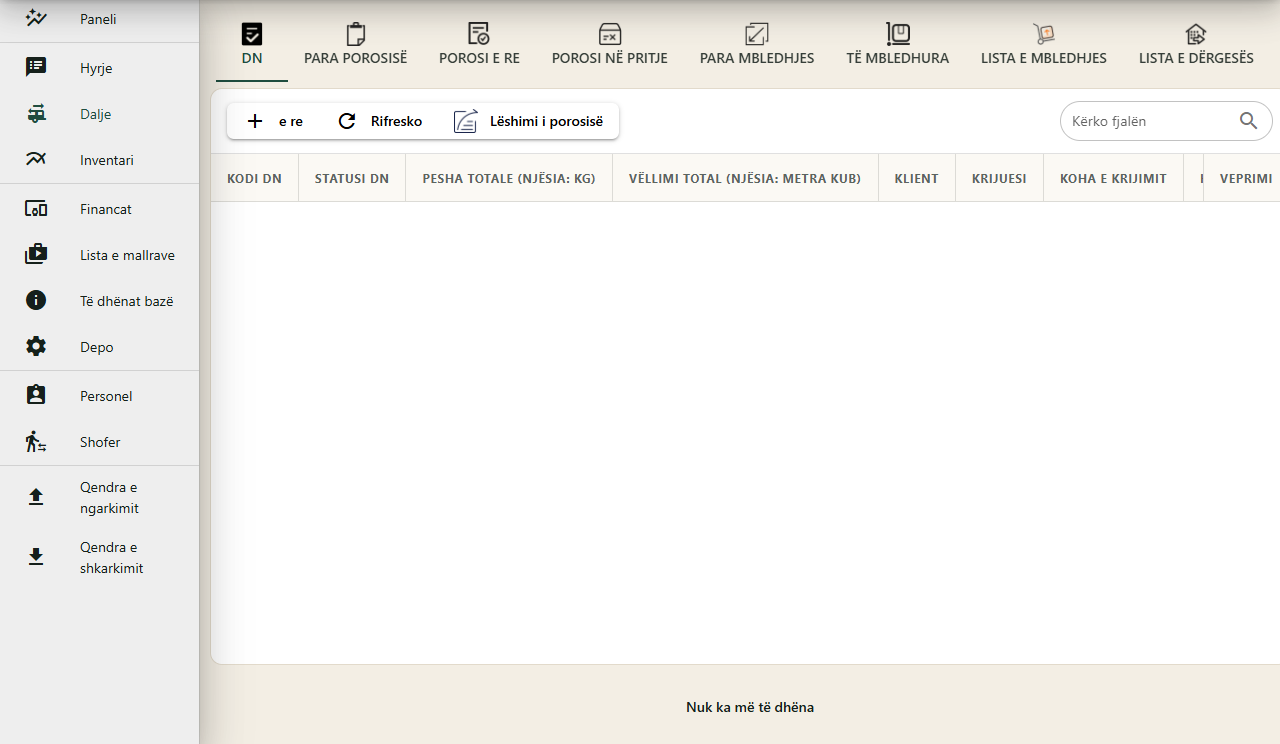The image size is (1280, 744).
Task: Switch to Porosi e Re tab
Action: 479,44
